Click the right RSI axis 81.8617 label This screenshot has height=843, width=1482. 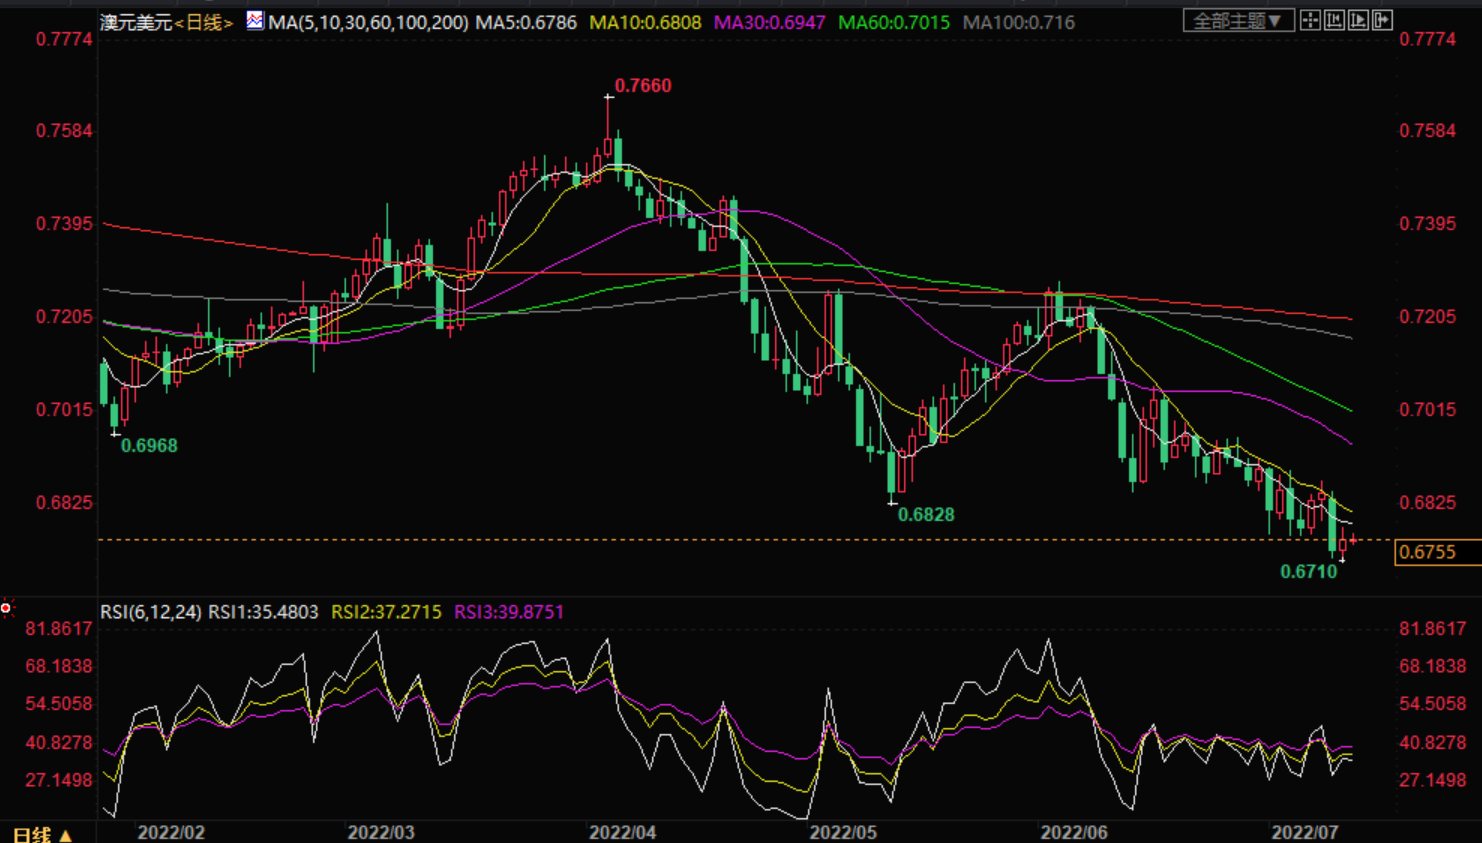1433,629
